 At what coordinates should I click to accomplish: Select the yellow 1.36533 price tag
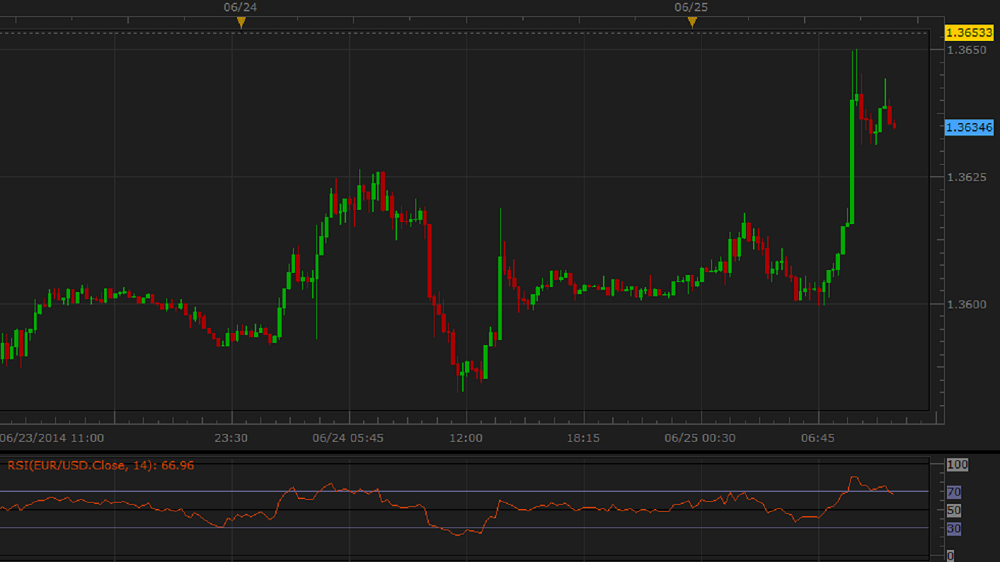tap(968, 33)
